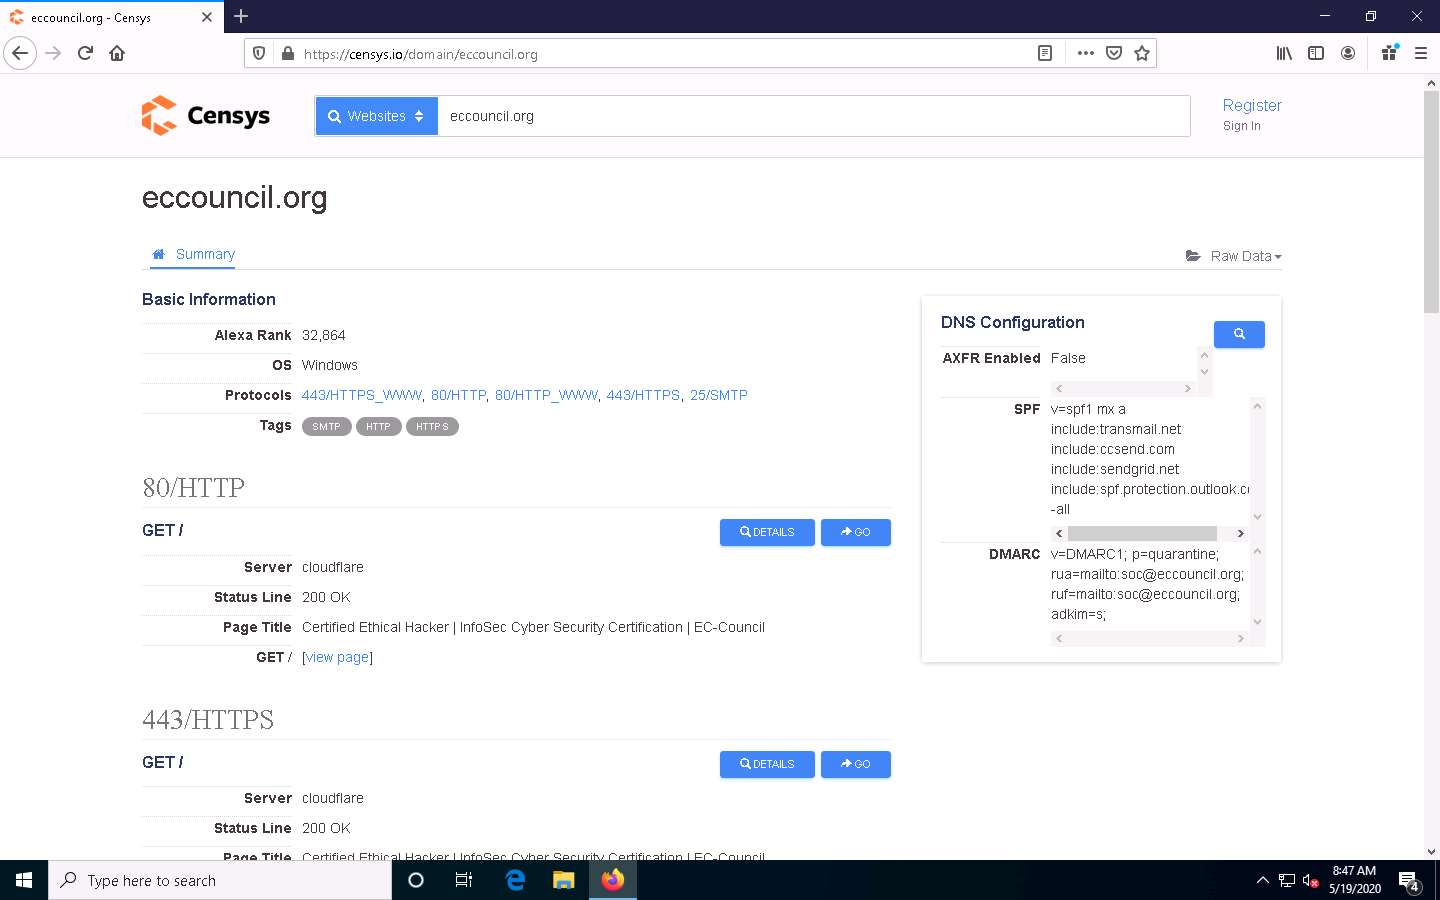1440x900 pixels.
Task: Click the SPF box down scroll arrow
Action: click(1257, 517)
